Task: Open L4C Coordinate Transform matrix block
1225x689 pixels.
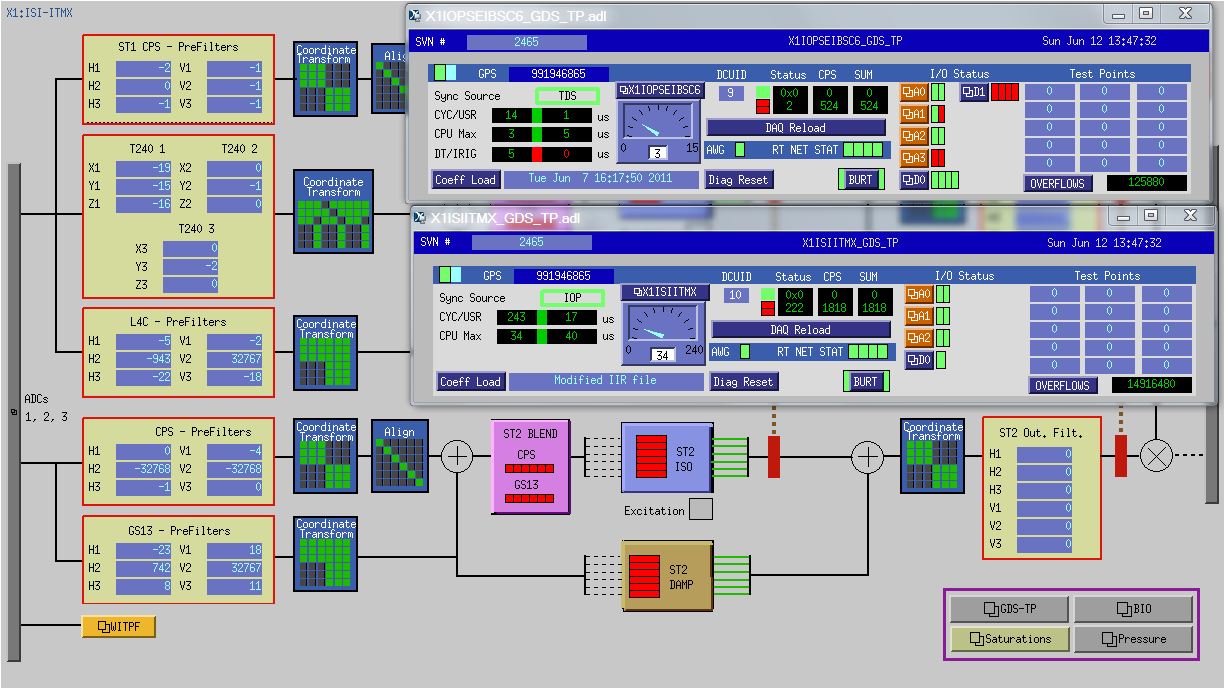Action: pyautogui.click(x=326, y=352)
